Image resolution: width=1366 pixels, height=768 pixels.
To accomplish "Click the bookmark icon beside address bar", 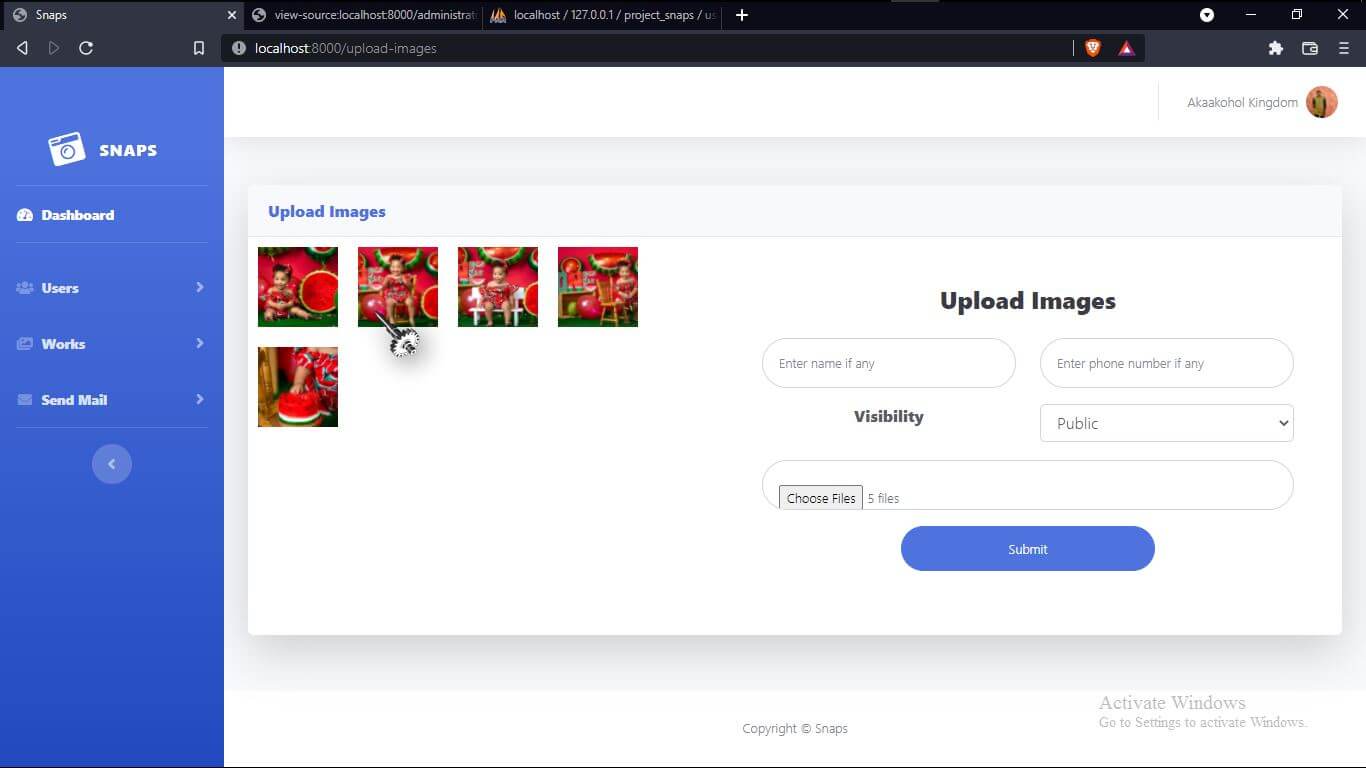I will [x=199, y=48].
